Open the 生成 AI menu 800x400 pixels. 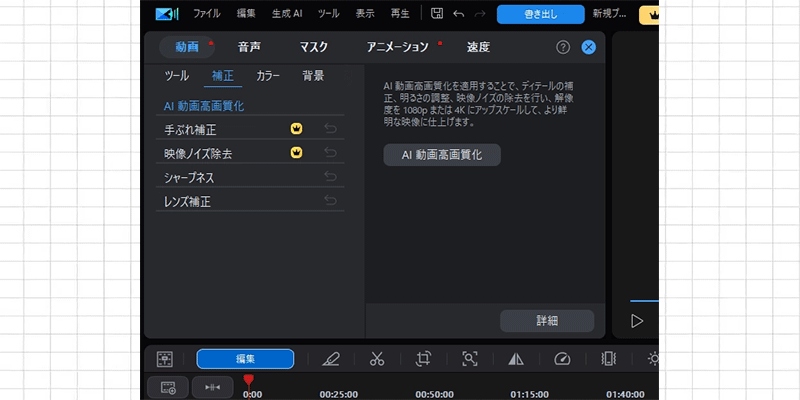point(287,14)
